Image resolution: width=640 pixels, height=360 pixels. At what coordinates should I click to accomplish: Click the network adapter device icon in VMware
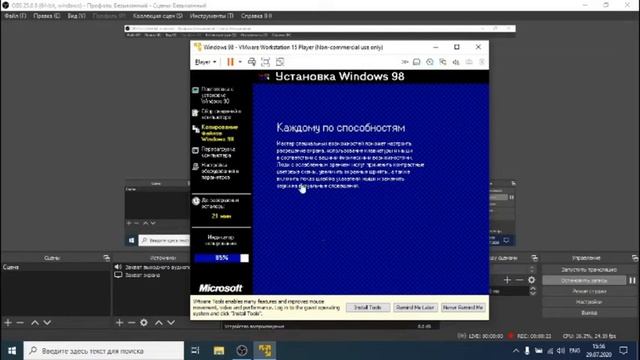443,62
